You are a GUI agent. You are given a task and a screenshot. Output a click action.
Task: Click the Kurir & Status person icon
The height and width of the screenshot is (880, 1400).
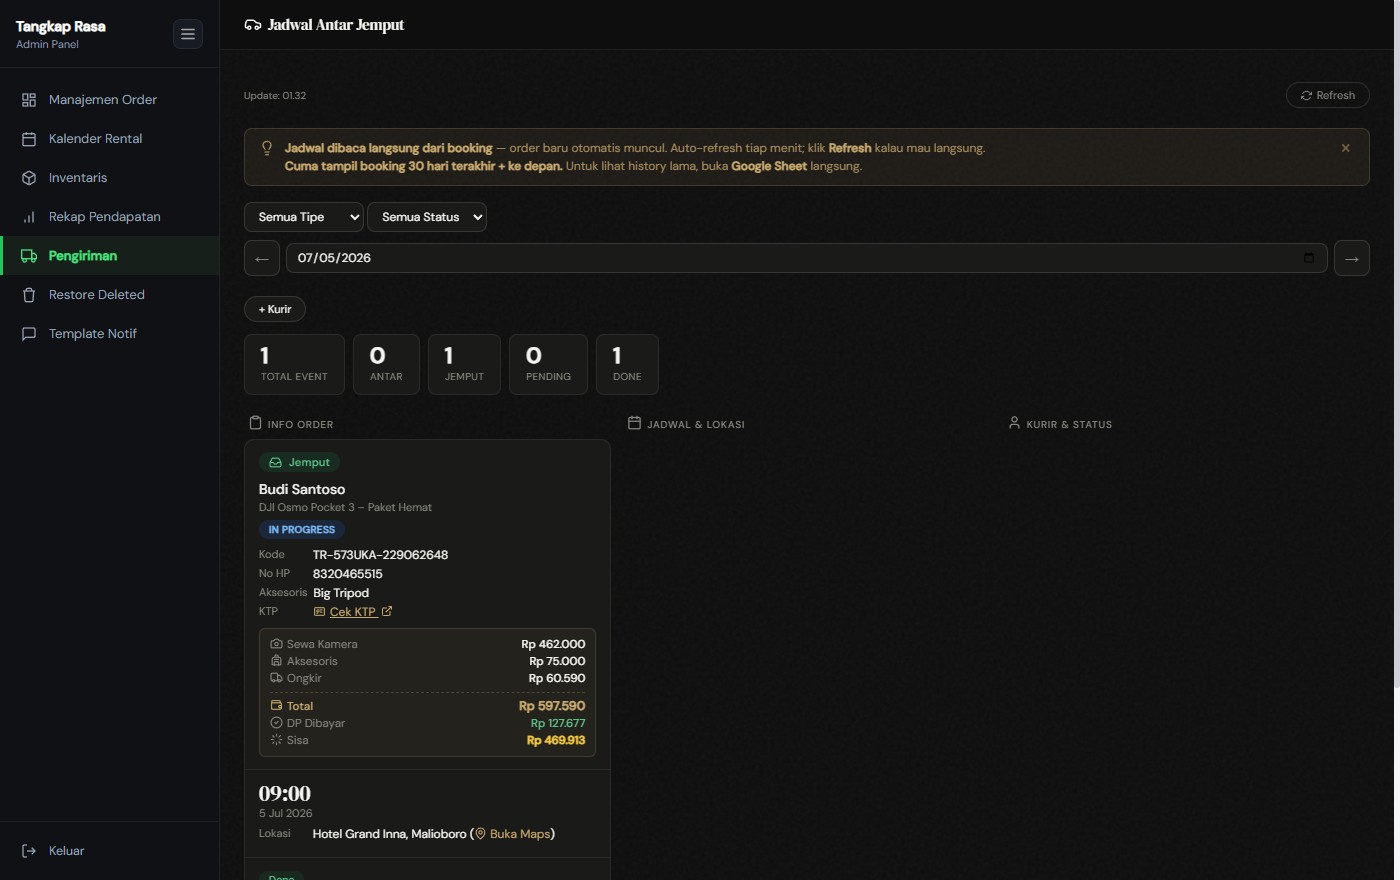point(1014,423)
